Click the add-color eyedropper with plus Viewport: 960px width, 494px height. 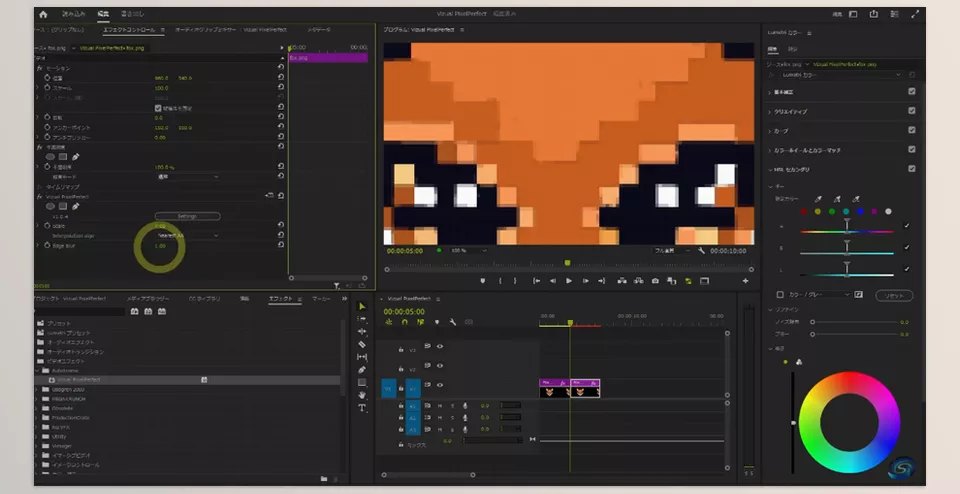click(x=837, y=199)
